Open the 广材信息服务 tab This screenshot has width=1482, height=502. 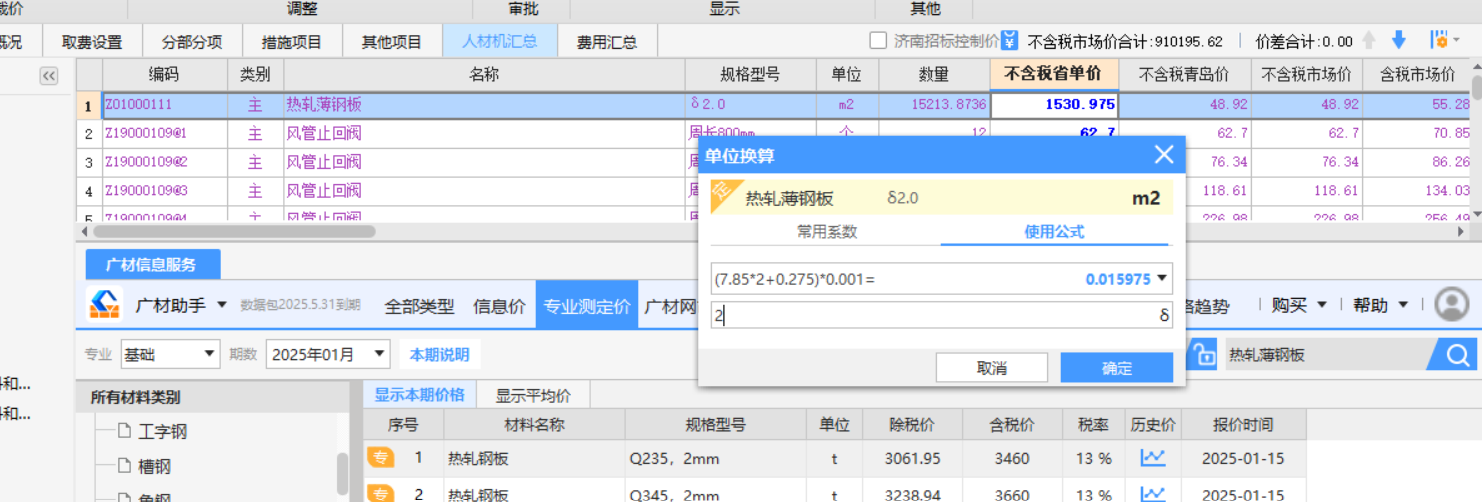151,265
